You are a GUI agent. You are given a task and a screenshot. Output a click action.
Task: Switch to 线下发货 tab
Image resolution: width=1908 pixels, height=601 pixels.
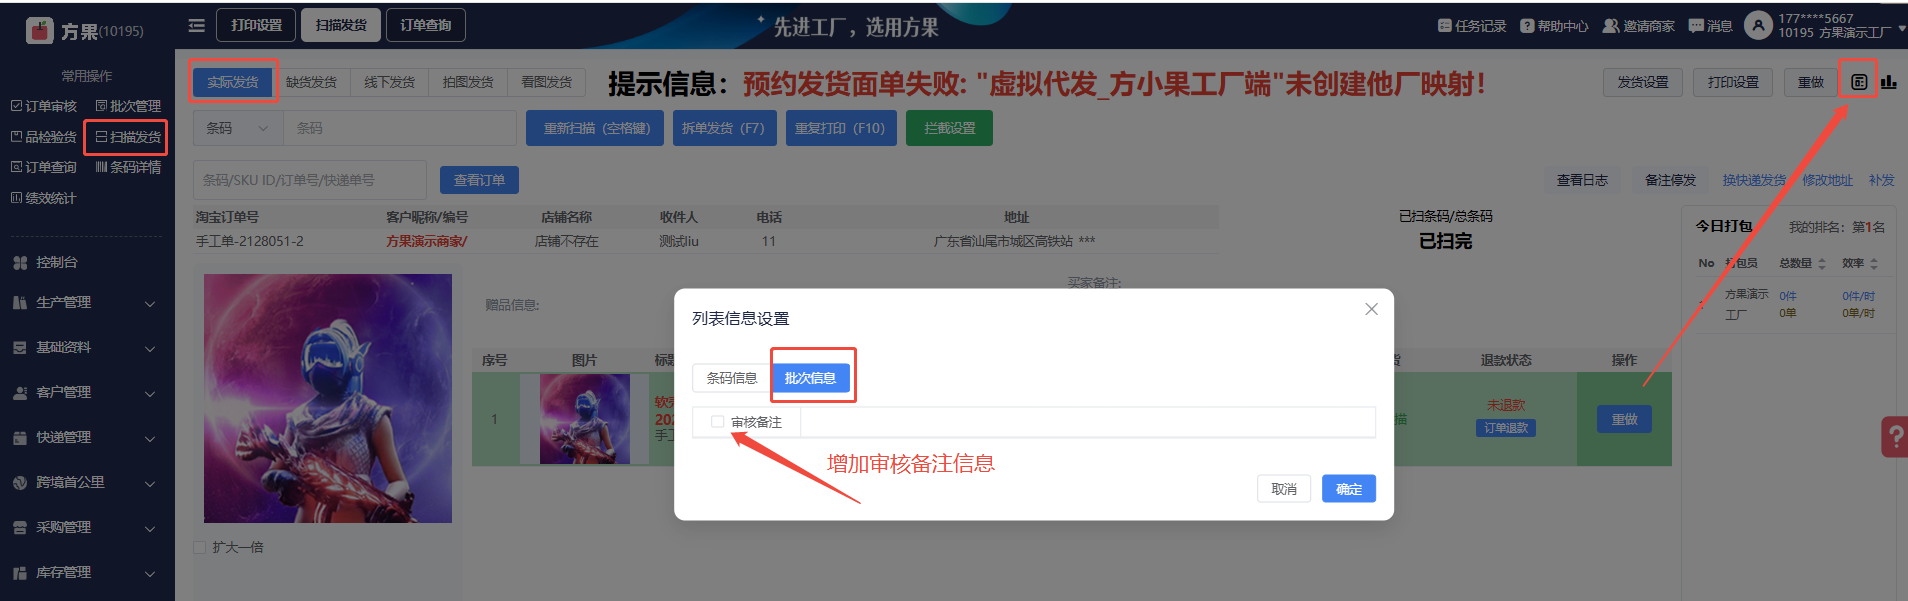(x=389, y=82)
